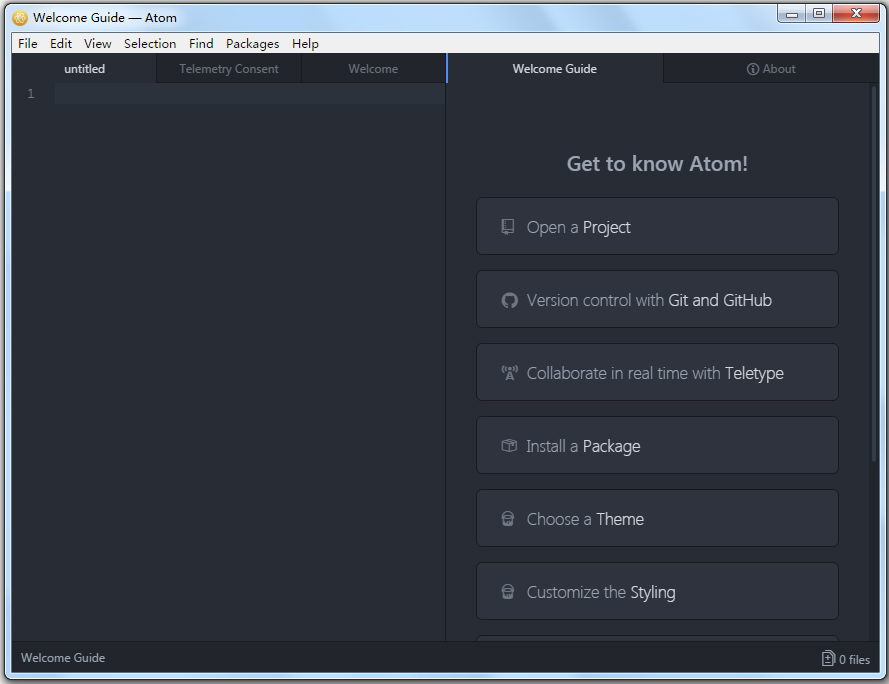Expand the Collaborate with Teletype card
The width and height of the screenshot is (889, 684).
pos(657,372)
